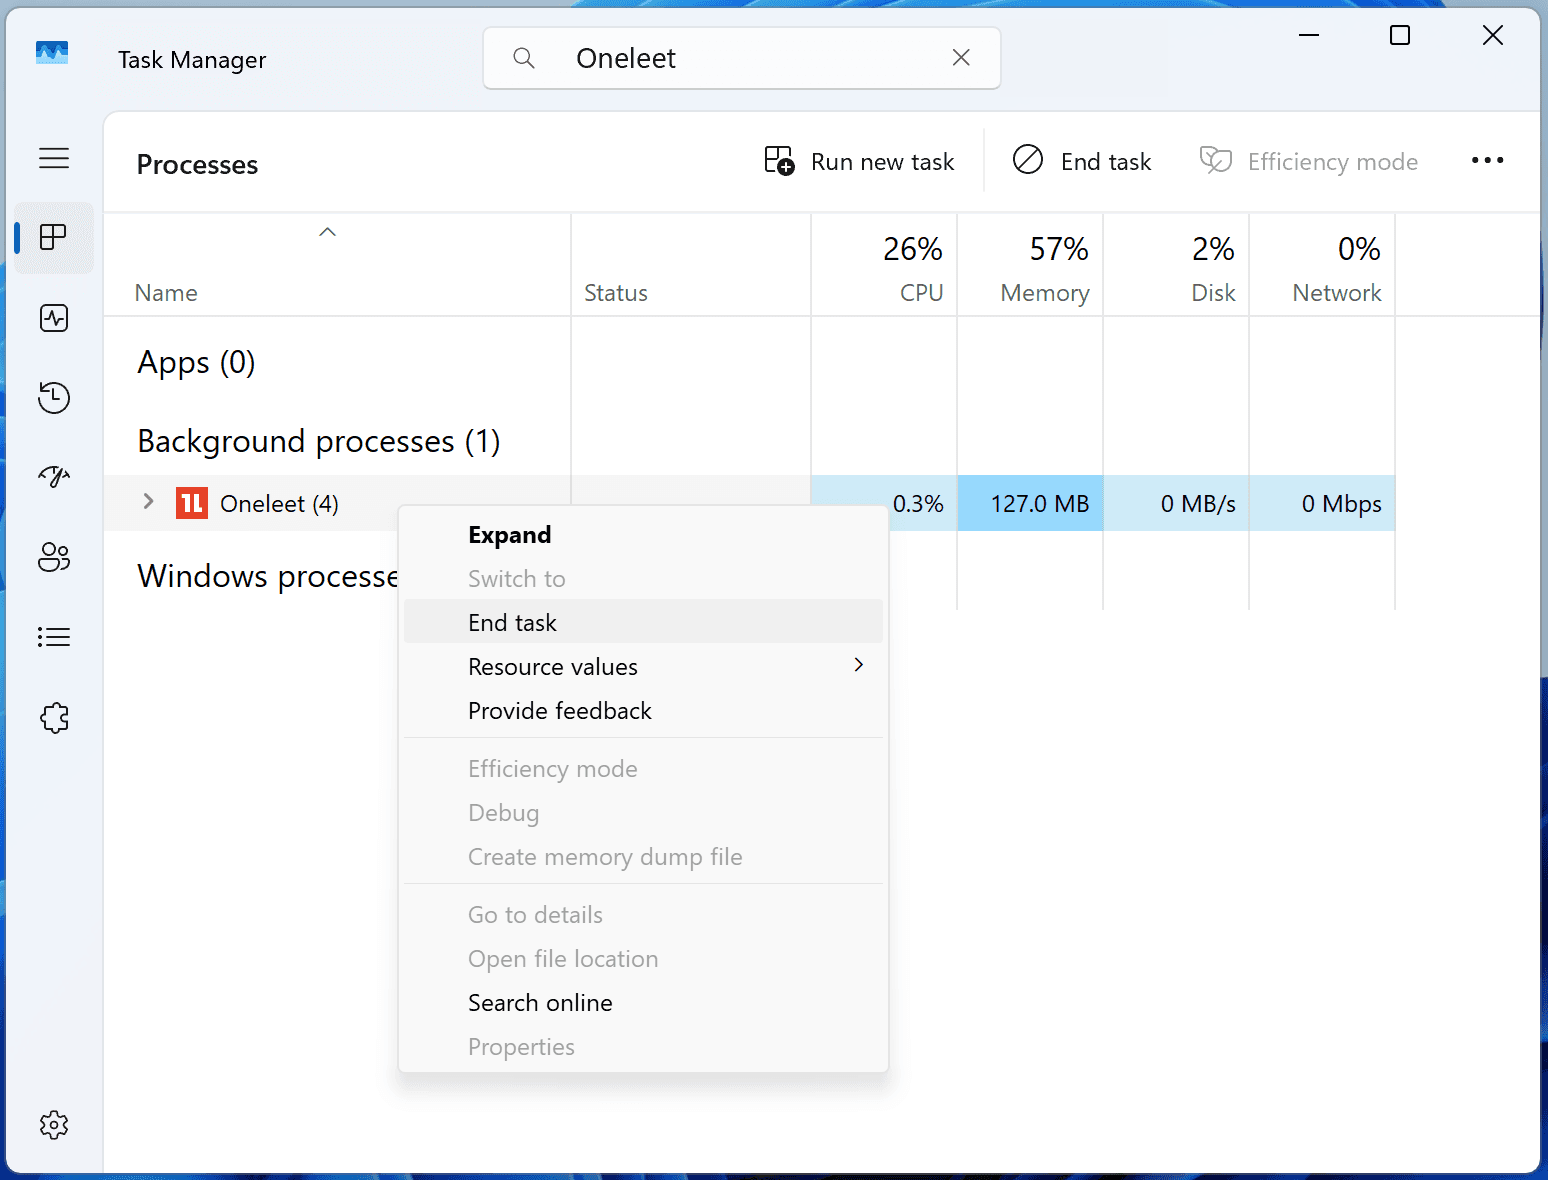Screen dimensions: 1548x1180
Task: Open the Performance page icon
Action: [x=54, y=318]
